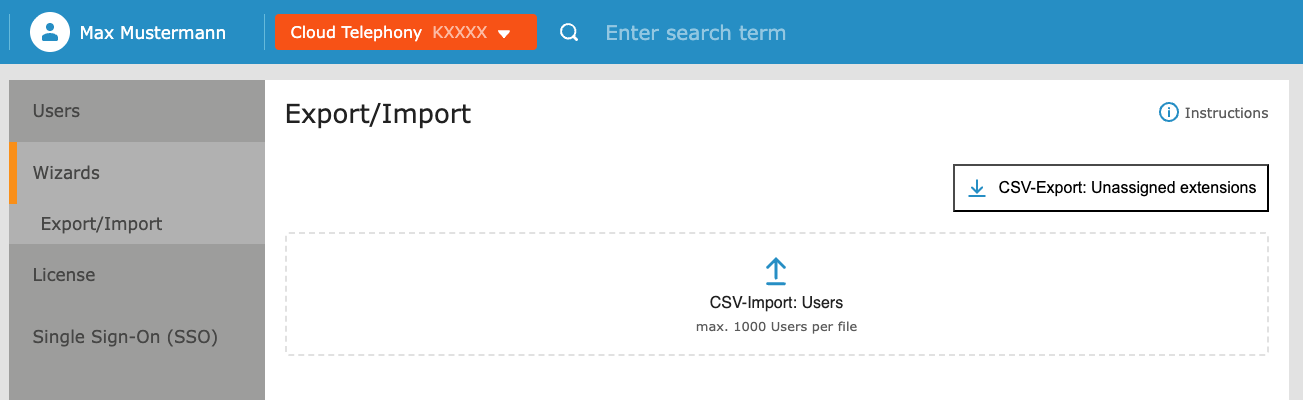Image resolution: width=1303 pixels, height=400 pixels.
Task: Click the magnifying glass search icon
Action: [x=569, y=33]
